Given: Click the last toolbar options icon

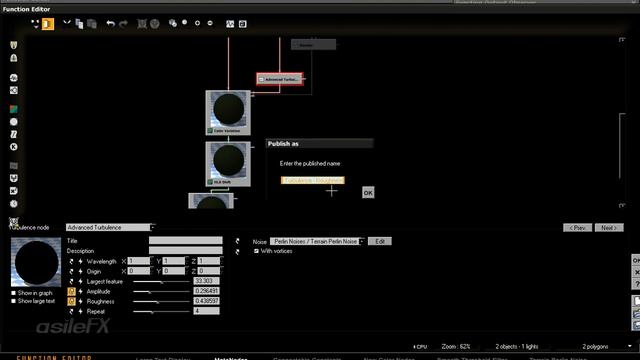Looking at the screenshot, I should coord(242,24).
